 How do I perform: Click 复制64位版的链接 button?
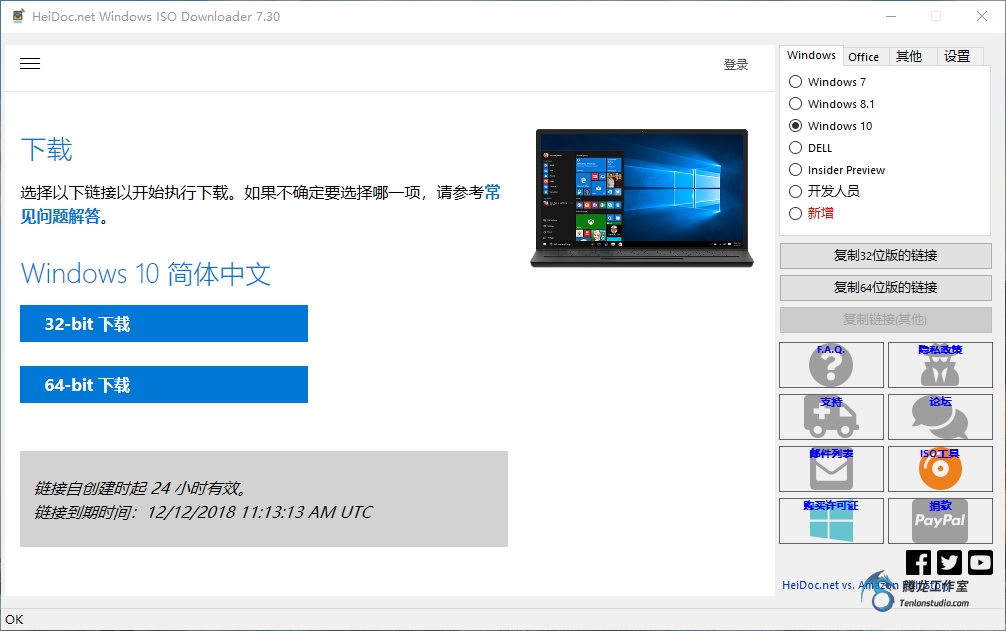click(885, 288)
